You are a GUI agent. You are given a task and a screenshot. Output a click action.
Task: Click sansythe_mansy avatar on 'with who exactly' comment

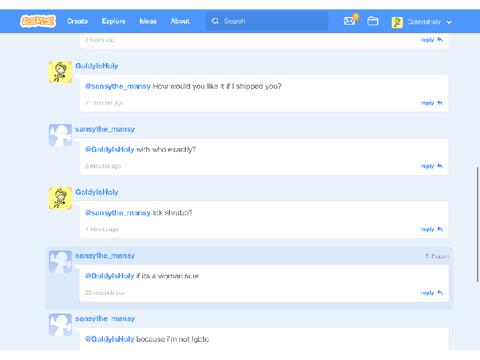(x=60, y=135)
